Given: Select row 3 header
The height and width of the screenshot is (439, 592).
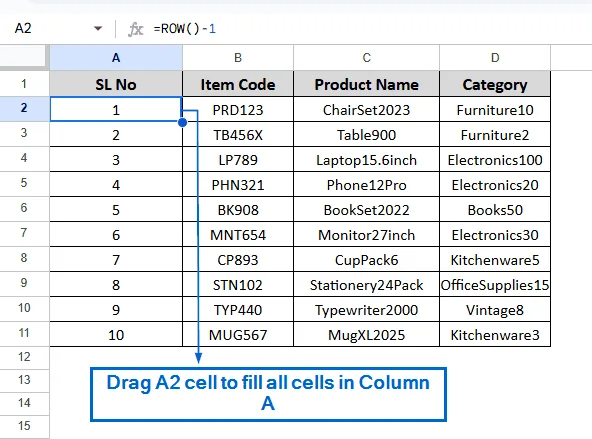Looking at the screenshot, I should point(24,133).
